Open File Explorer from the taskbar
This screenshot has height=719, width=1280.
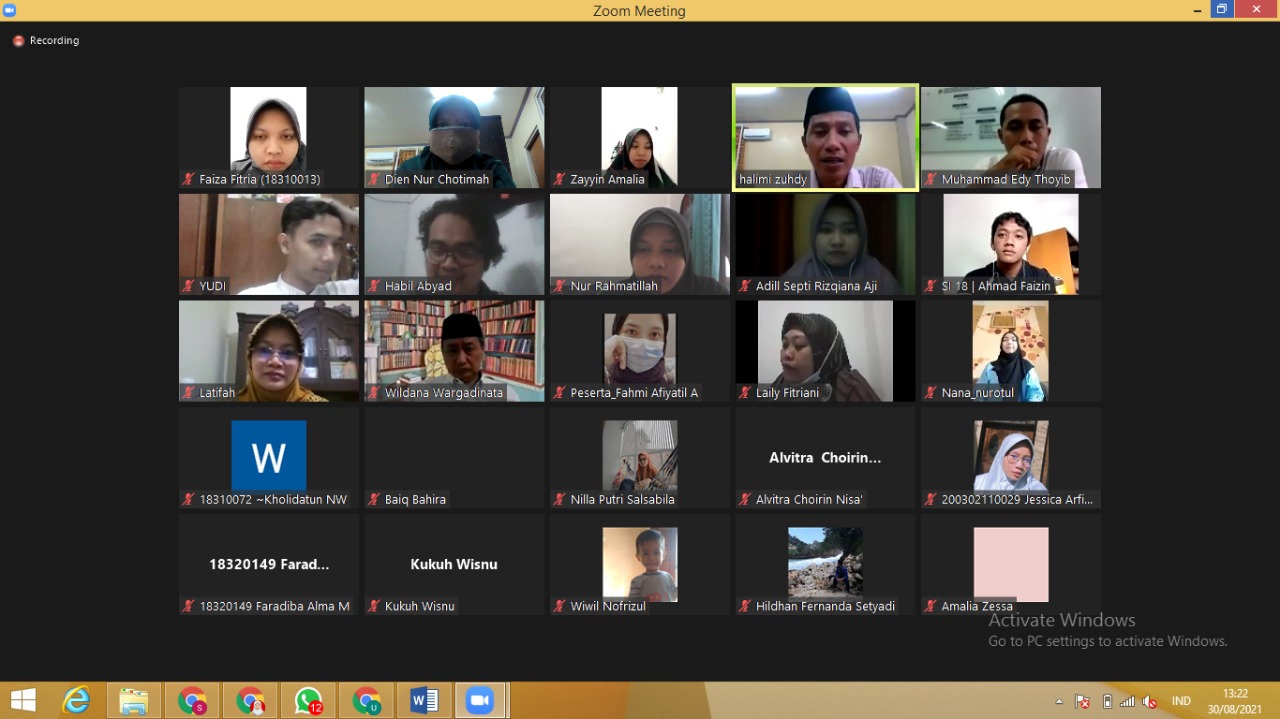tap(134, 701)
